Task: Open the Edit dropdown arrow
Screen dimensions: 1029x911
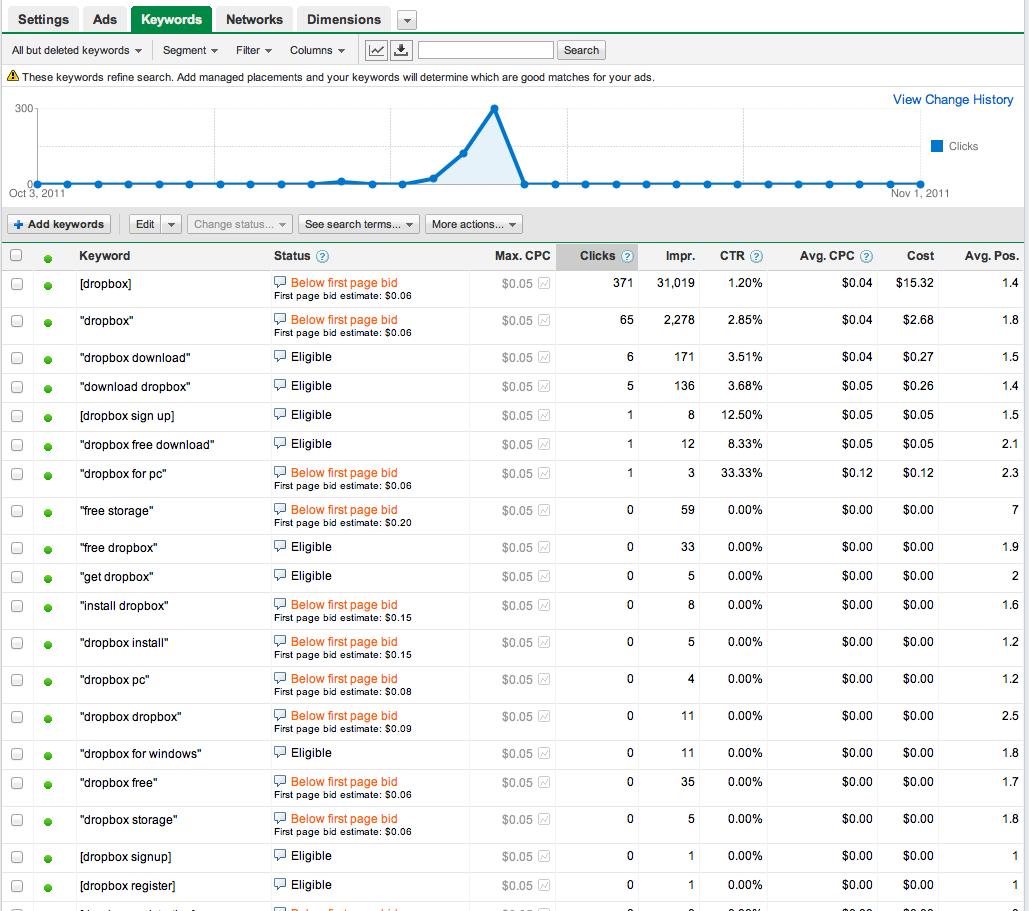Action: pyautogui.click(x=171, y=224)
